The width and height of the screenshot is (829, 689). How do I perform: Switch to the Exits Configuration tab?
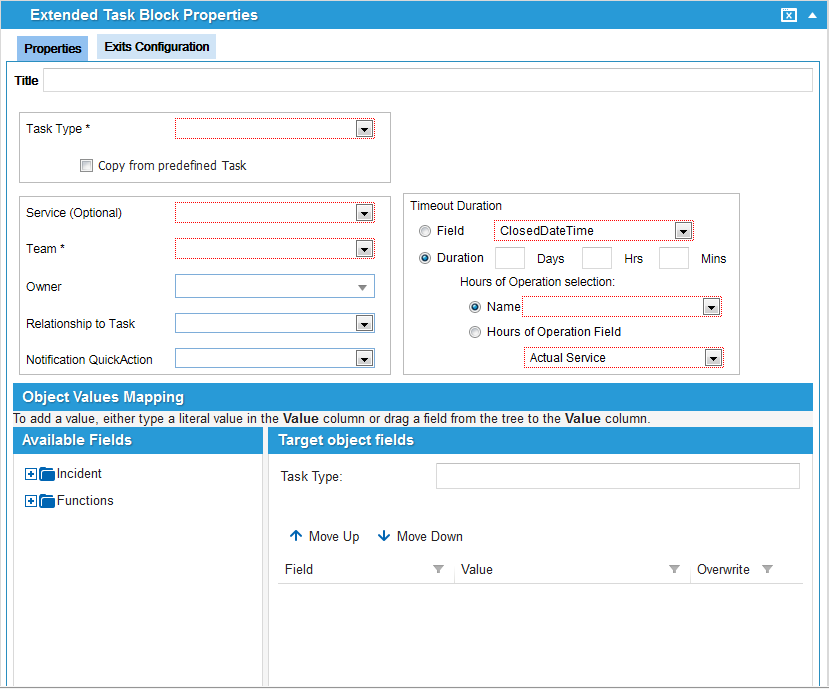tap(157, 47)
